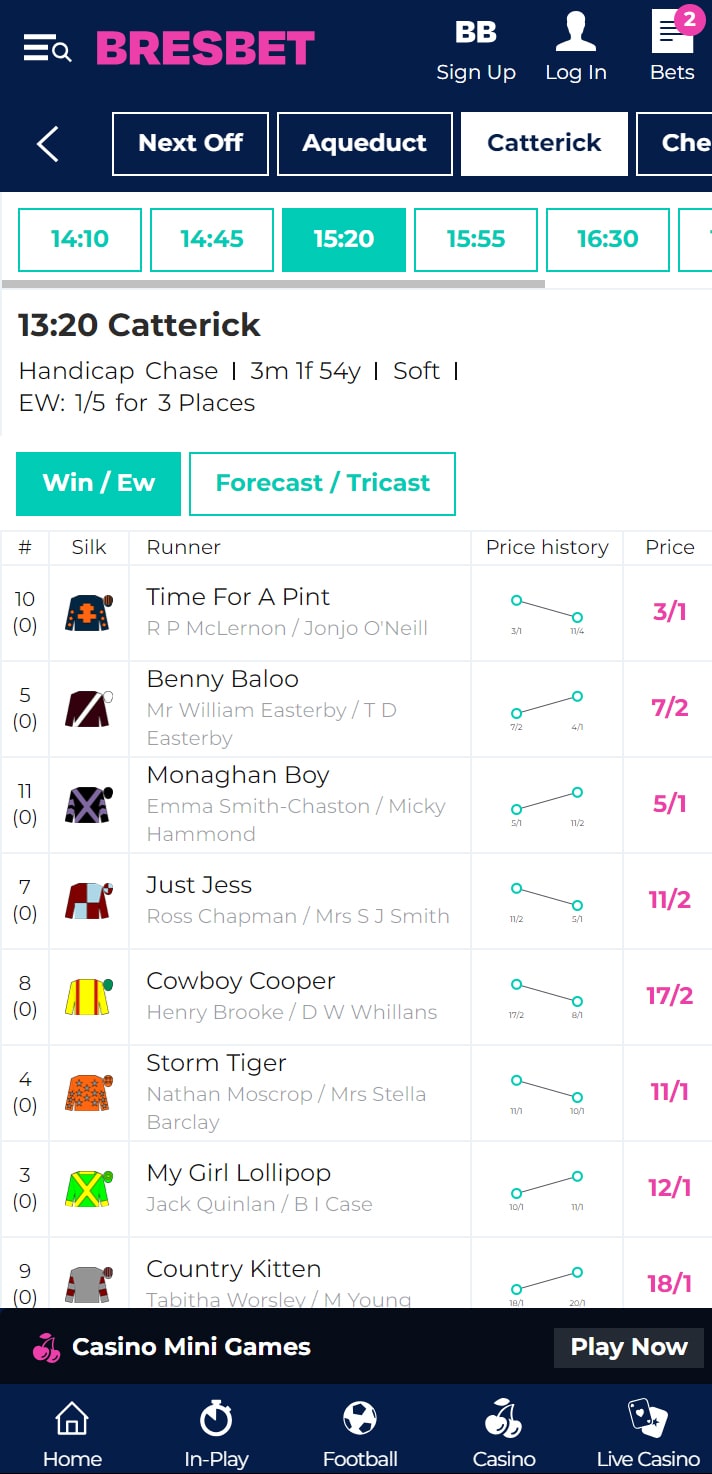Open Football ball icon
Viewport: 712px width, 1474px height.
[360, 1418]
